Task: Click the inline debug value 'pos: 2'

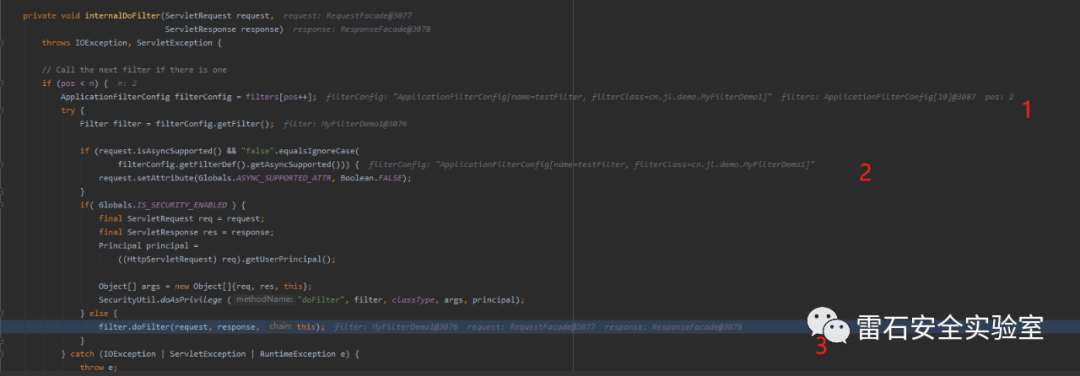Action: [999, 97]
